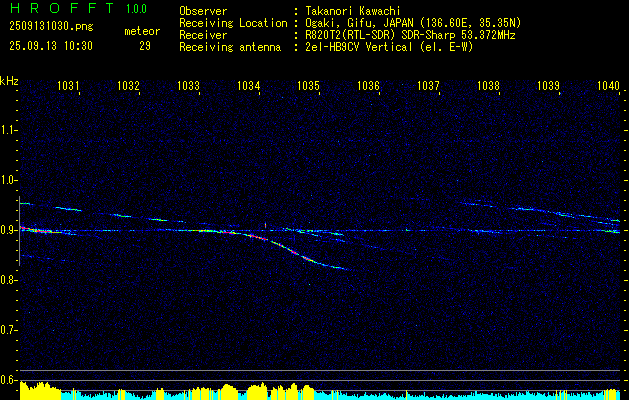Click time marker 1034

248,85
